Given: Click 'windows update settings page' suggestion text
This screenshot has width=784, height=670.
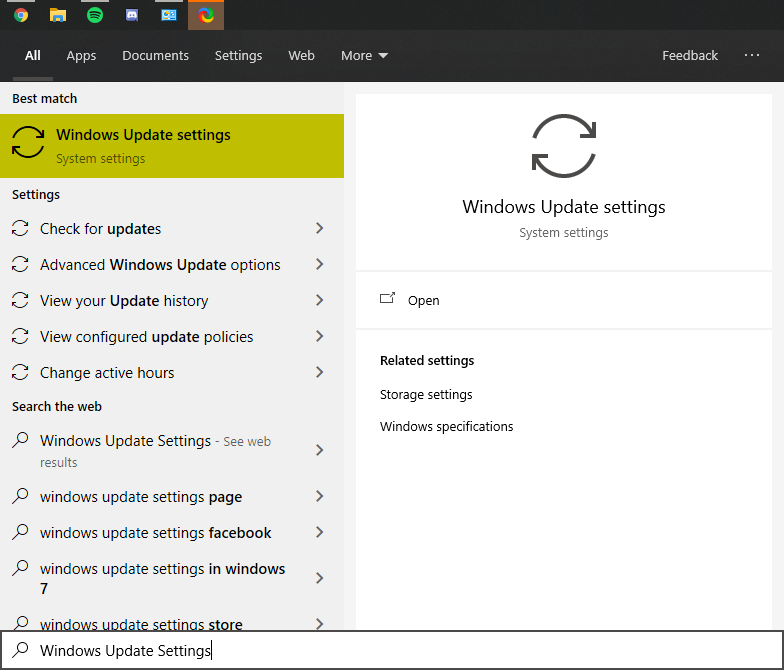Looking at the screenshot, I should [141, 496].
